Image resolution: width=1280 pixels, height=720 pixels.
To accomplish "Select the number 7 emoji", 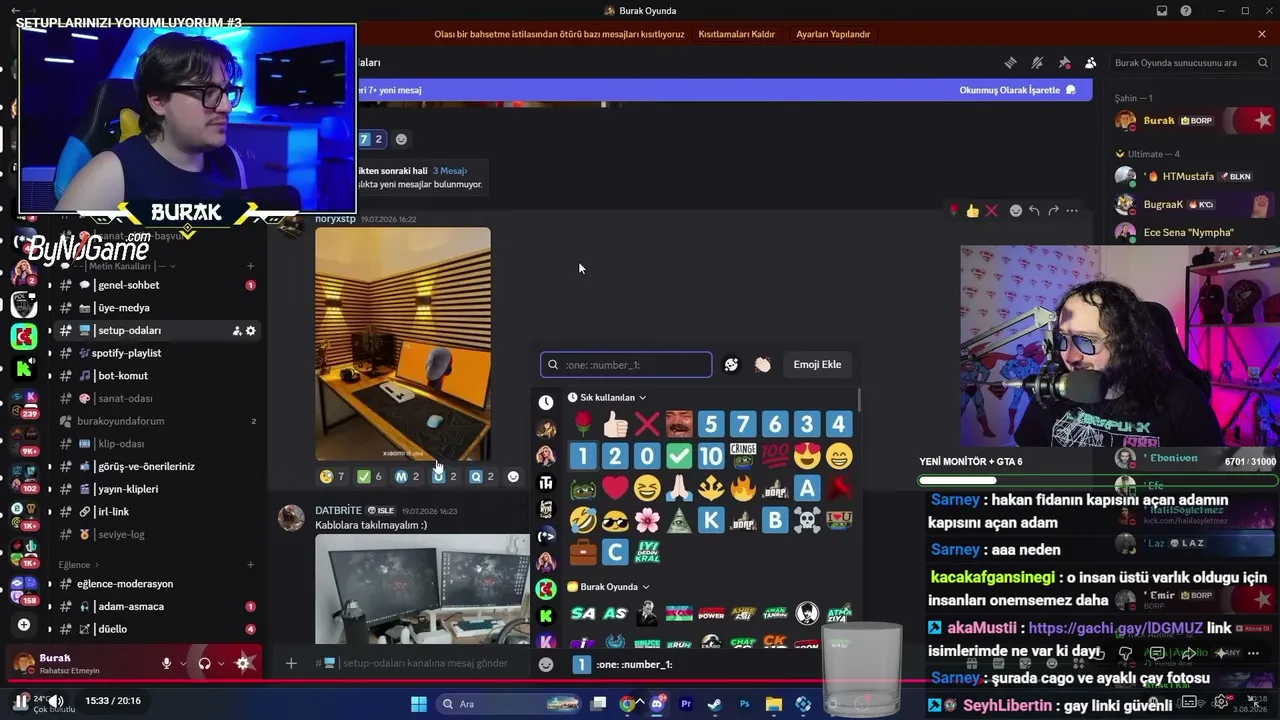I will pos(743,424).
